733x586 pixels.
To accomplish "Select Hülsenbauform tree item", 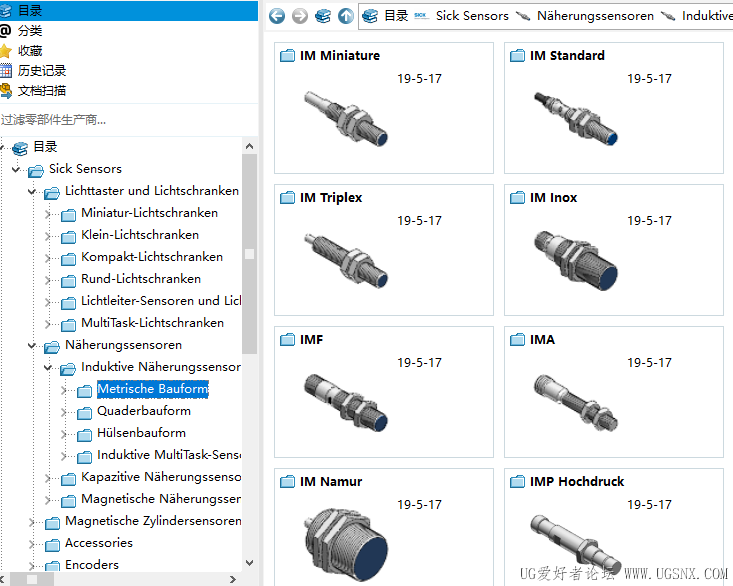I will 141,433.
